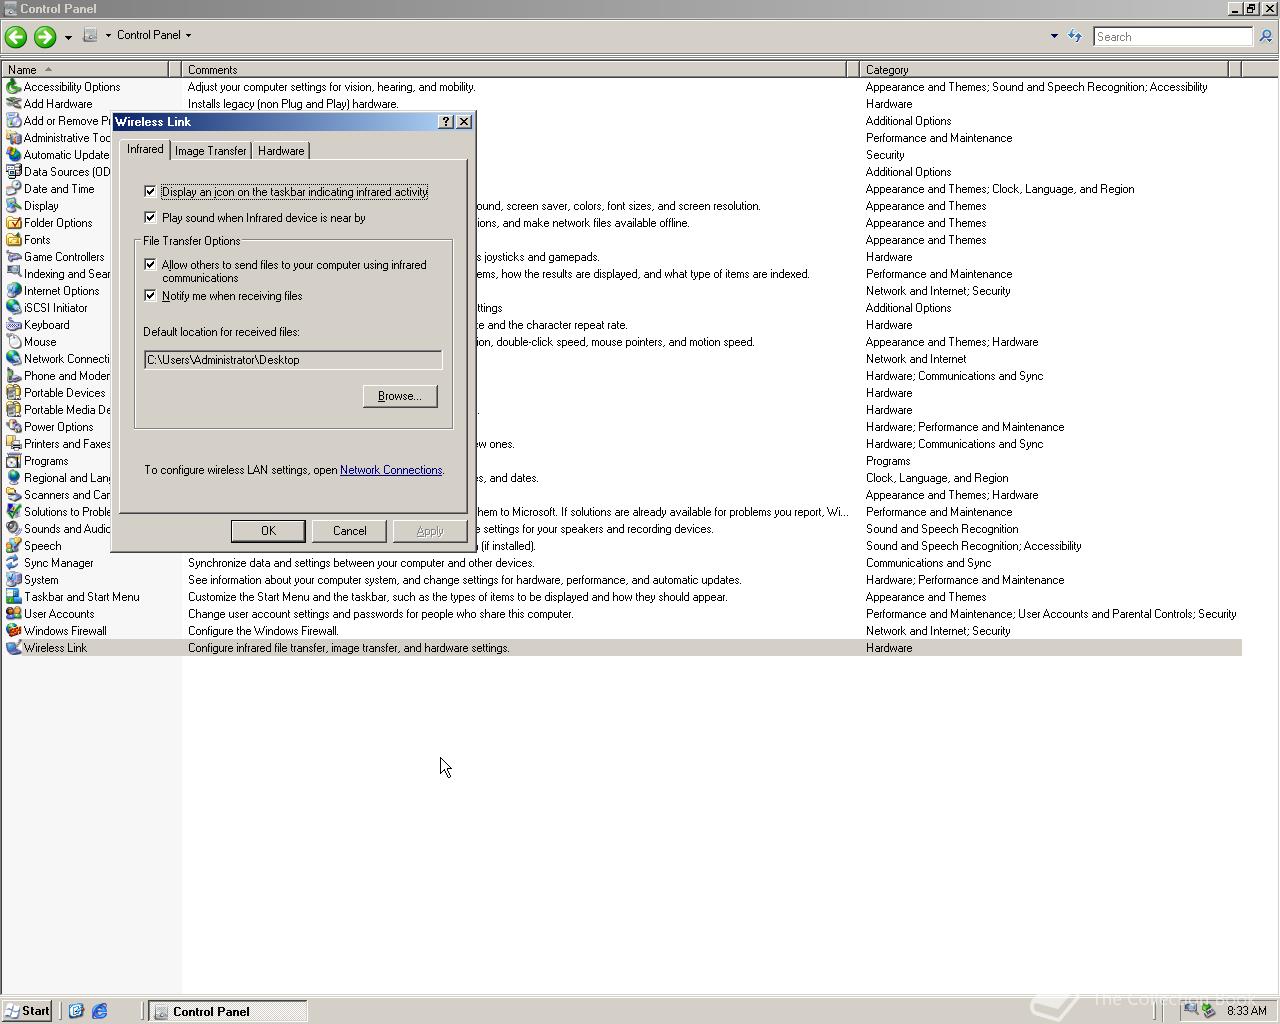Toggle Allow others to send files checkbox
The height and width of the screenshot is (1024, 1280).
click(150, 265)
